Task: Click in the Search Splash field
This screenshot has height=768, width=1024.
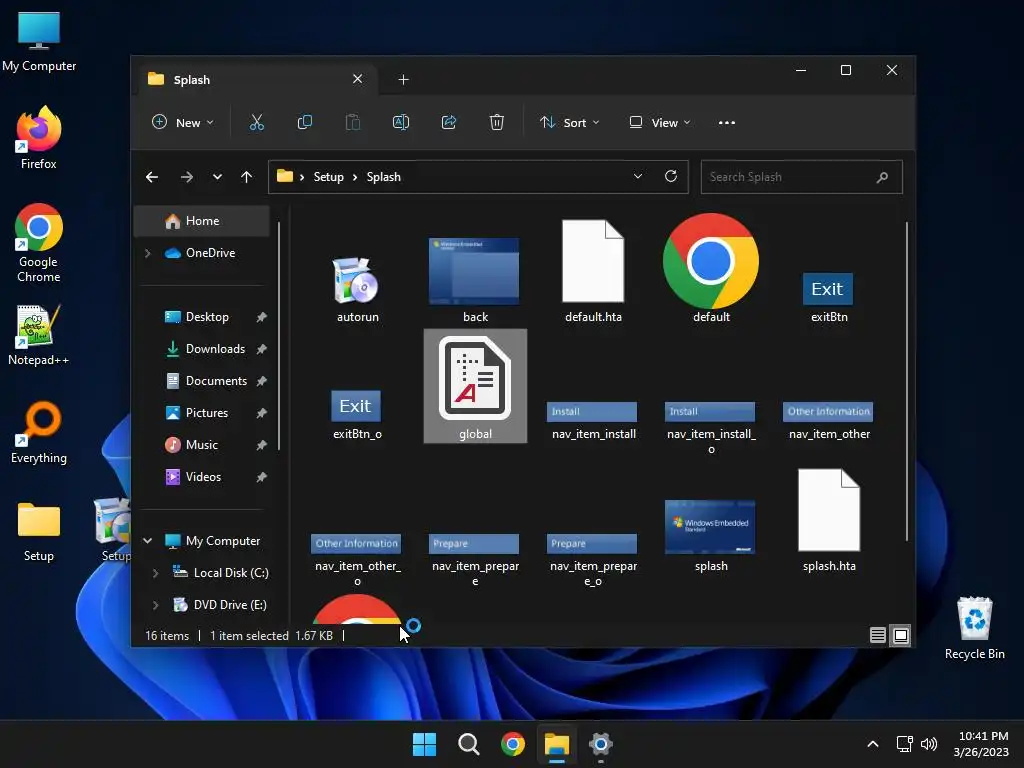Action: tap(801, 177)
